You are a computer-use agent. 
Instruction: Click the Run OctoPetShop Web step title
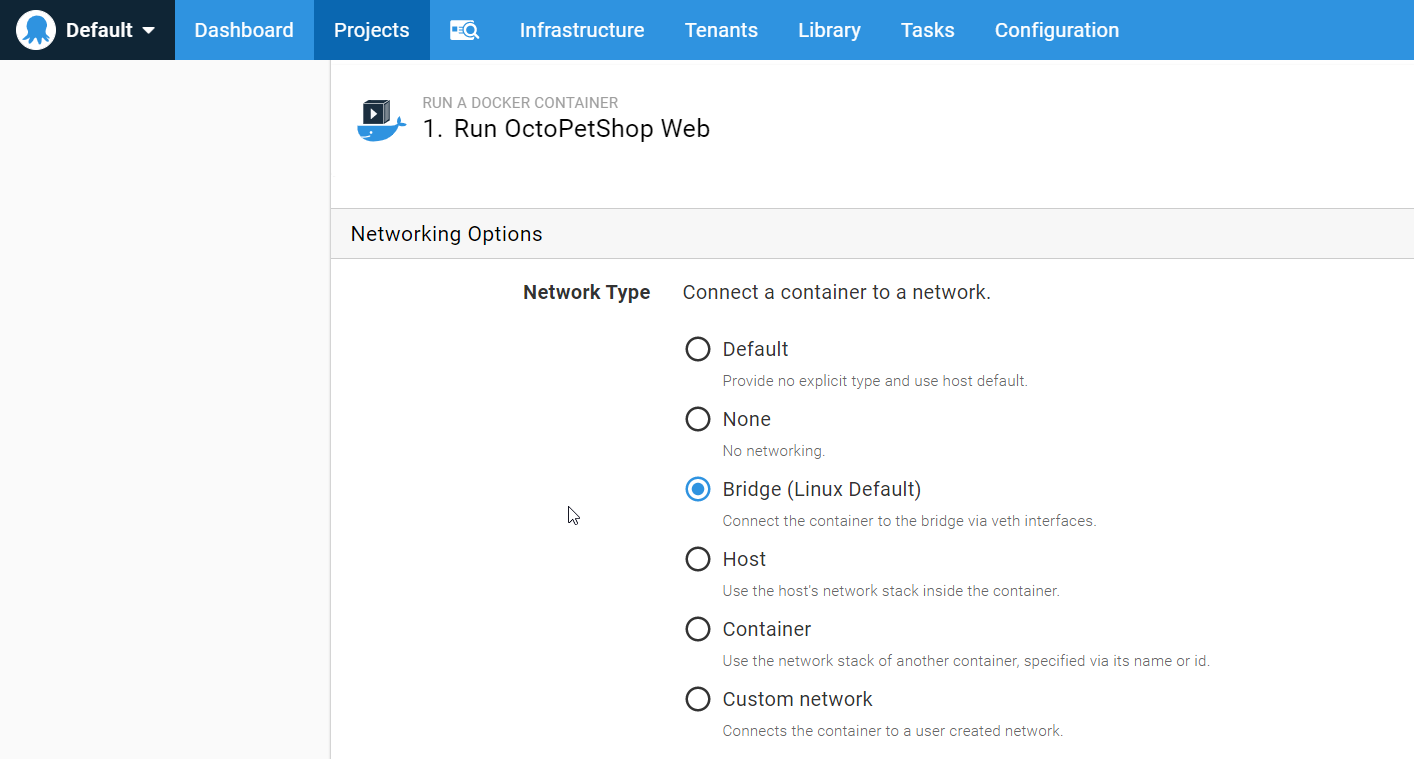click(581, 129)
